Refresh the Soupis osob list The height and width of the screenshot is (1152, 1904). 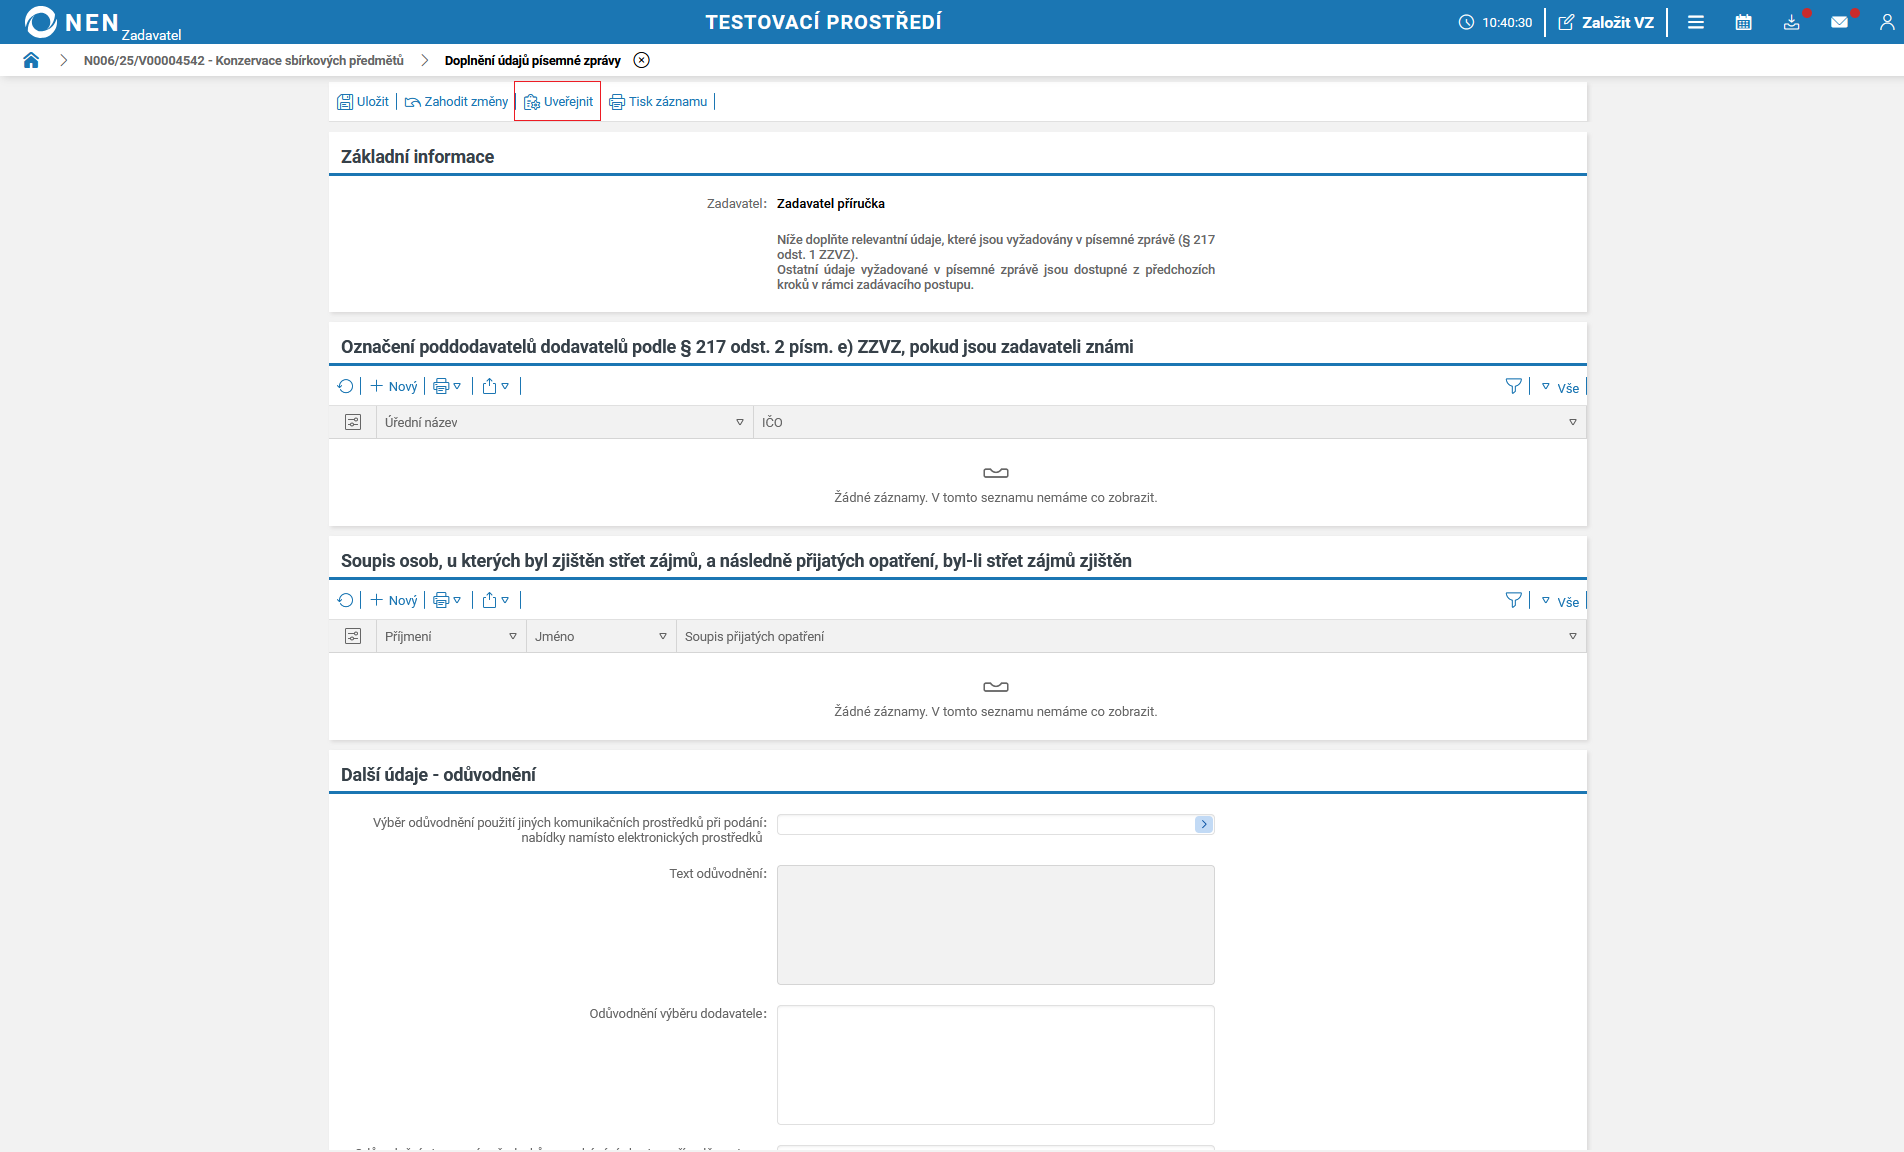346,600
